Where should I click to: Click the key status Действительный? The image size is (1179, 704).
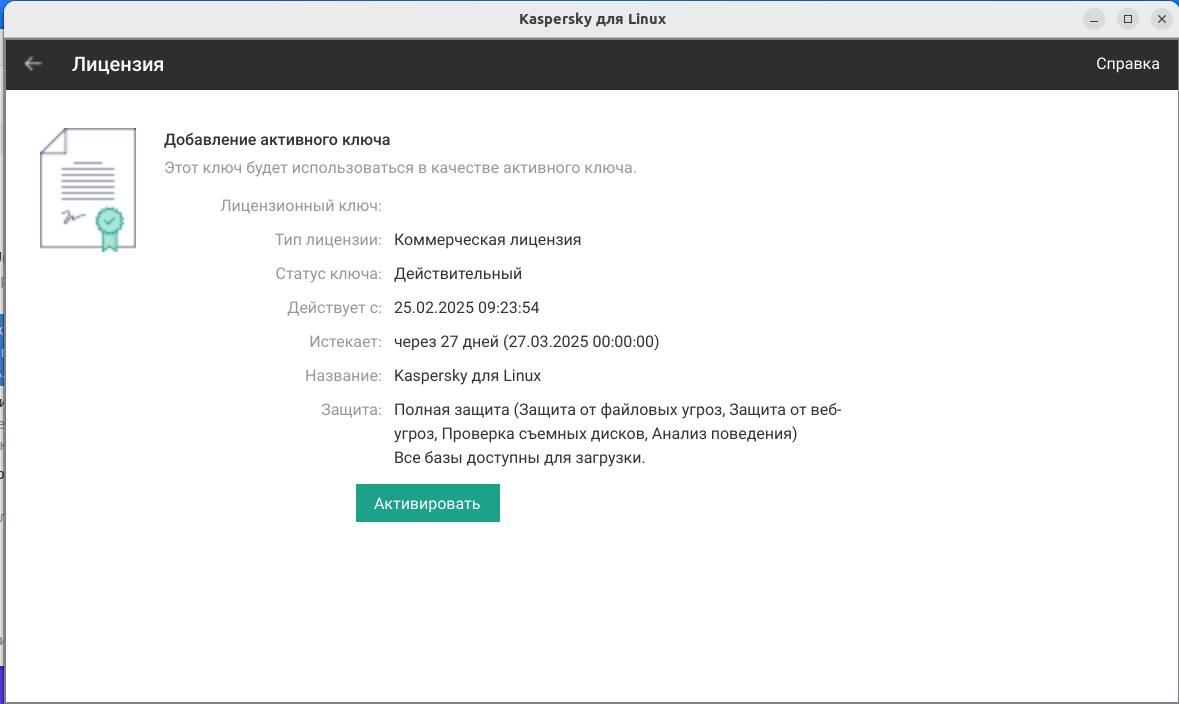coord(458,274)
